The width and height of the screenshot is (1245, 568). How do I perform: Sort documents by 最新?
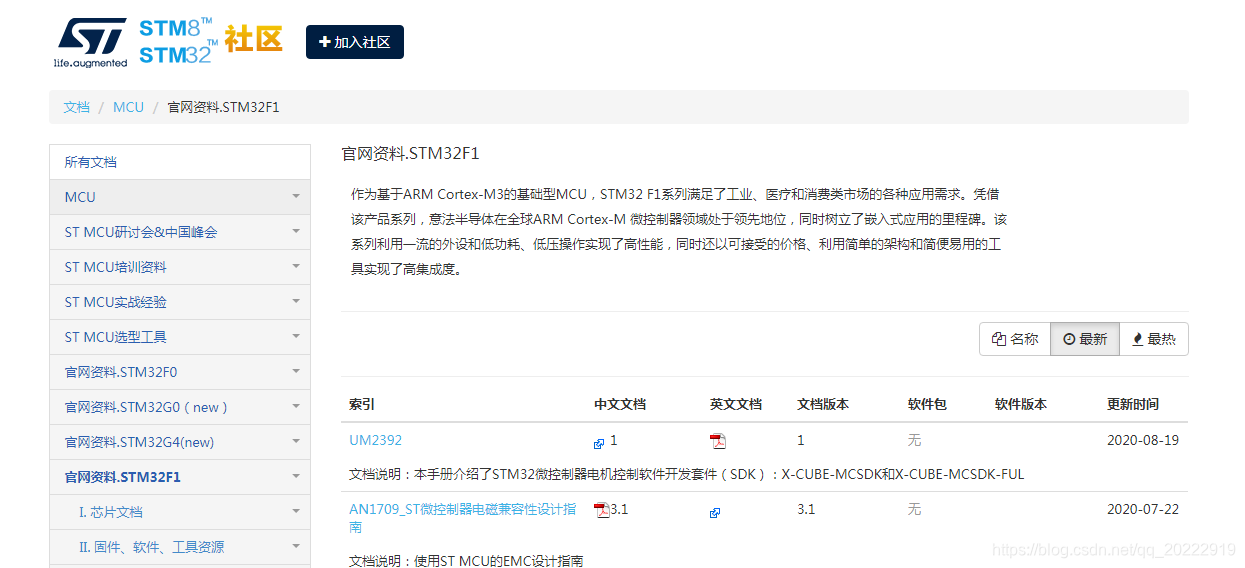coord(1084,339)
